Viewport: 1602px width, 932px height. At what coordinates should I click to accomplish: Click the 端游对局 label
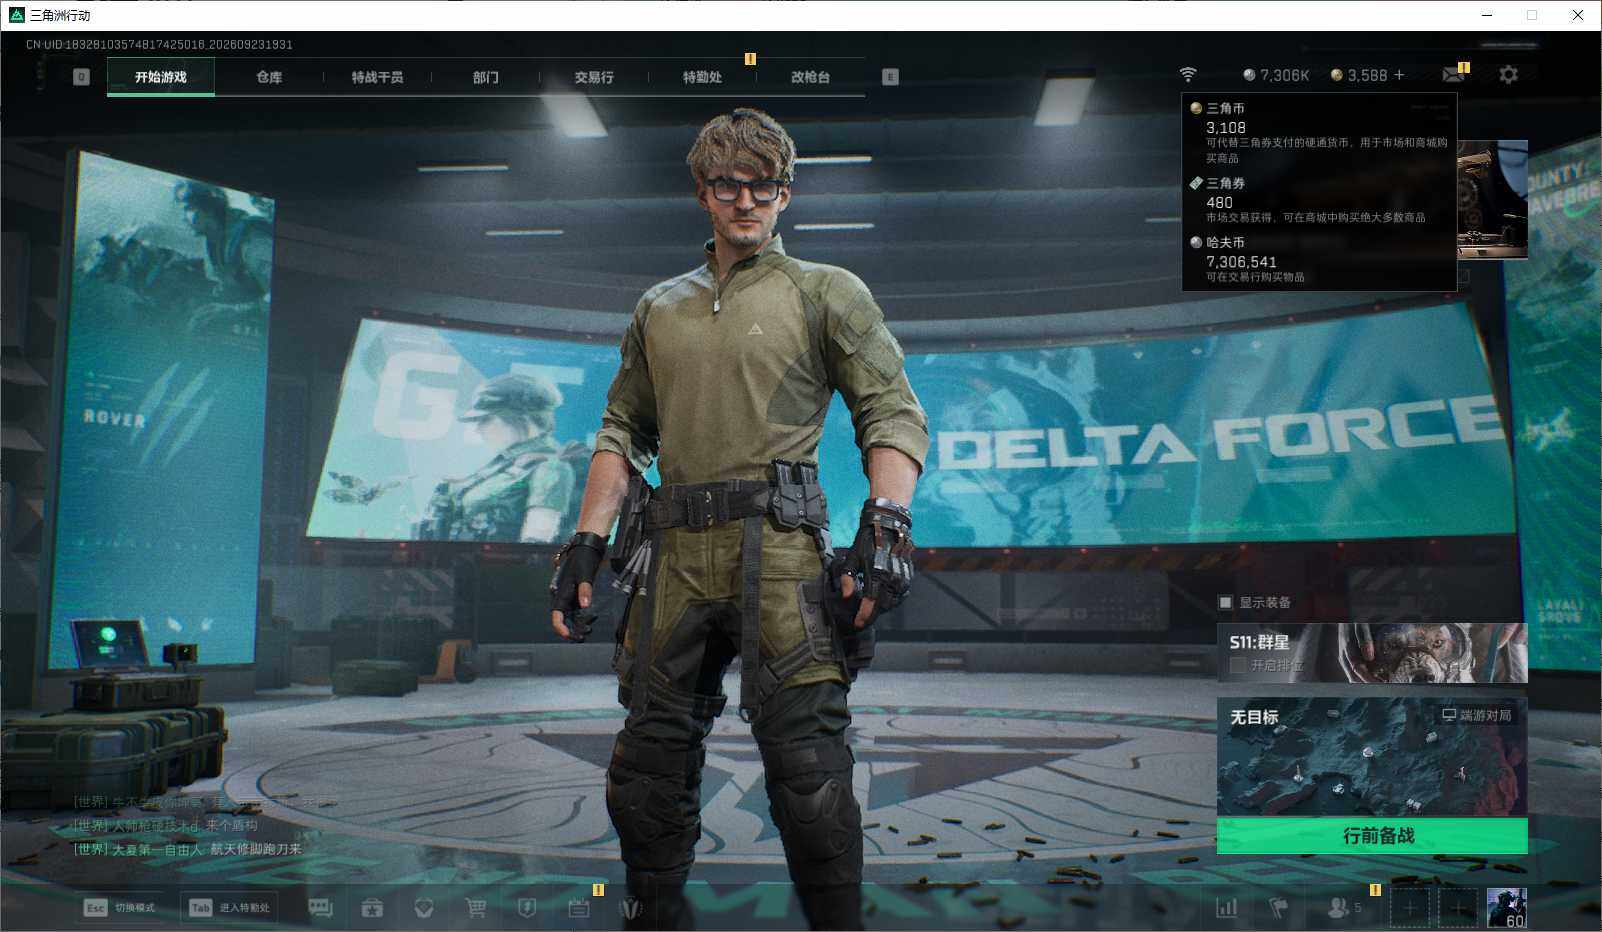pyautogui.click(x=1477, y=715)
